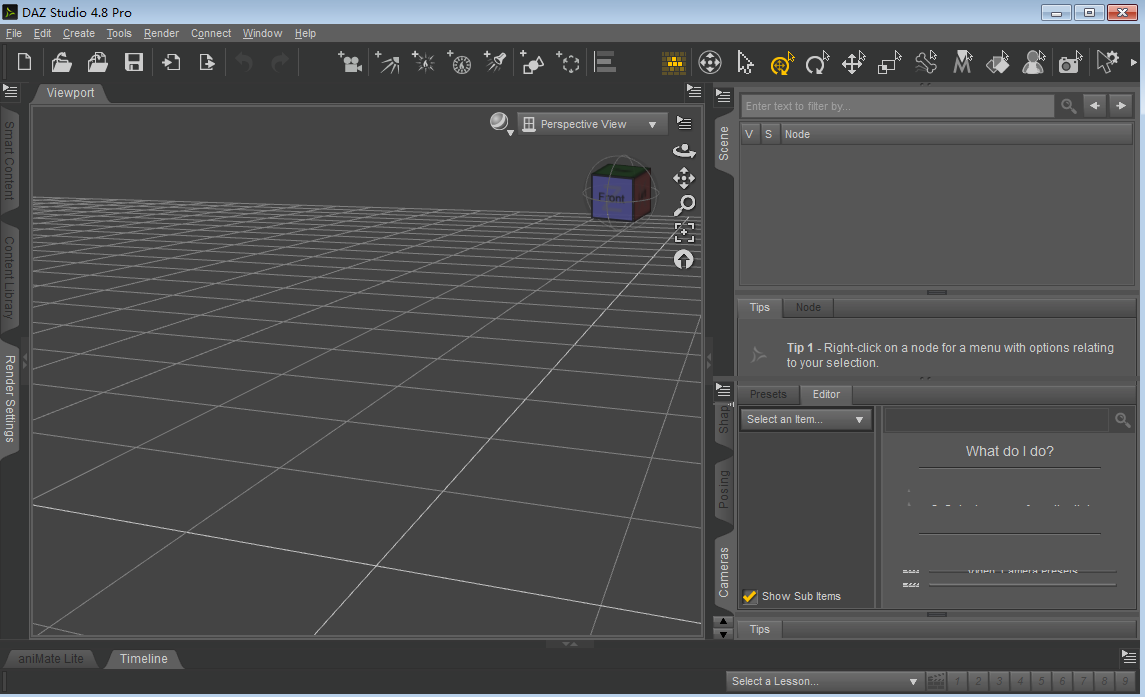1145x697 pixels.
Task: Click the Scene filter search magnifier button
Action: tap(1068, 106)
